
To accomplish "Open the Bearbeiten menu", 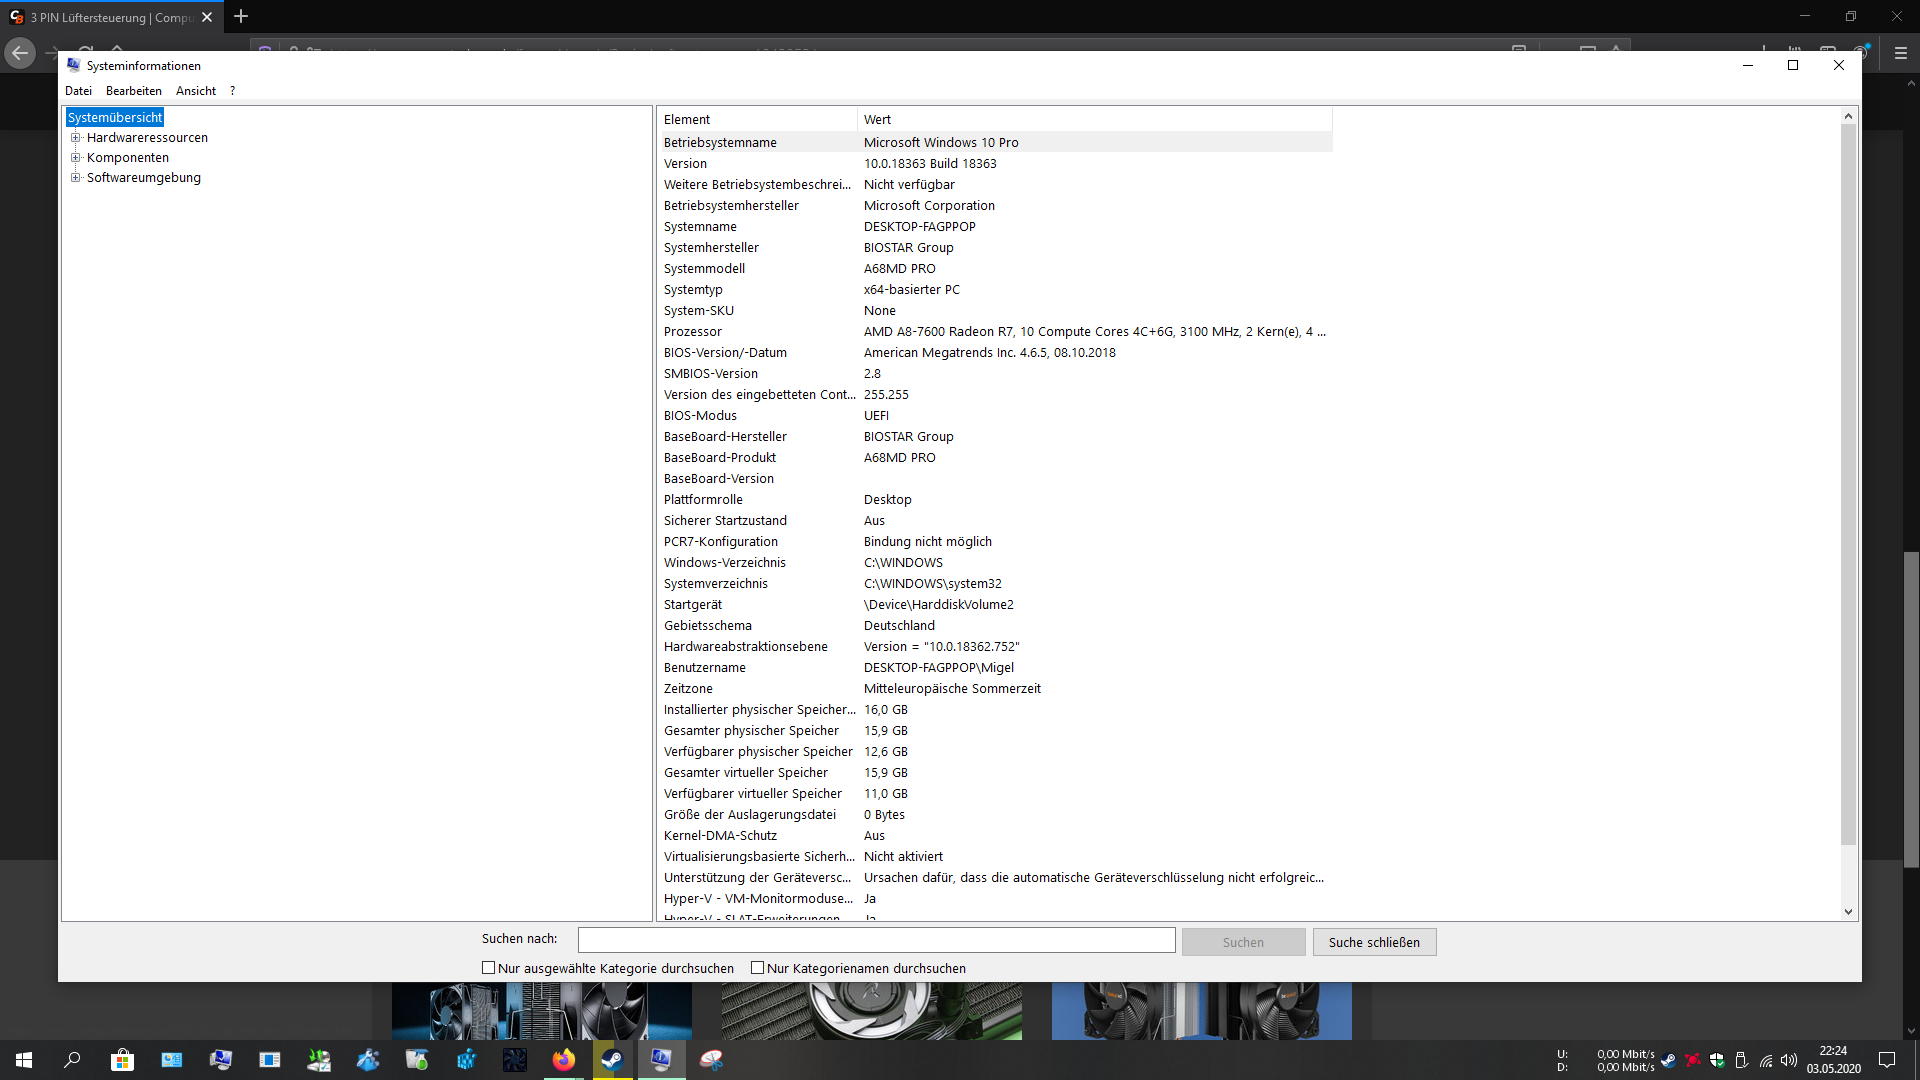I will pos(134,91).
